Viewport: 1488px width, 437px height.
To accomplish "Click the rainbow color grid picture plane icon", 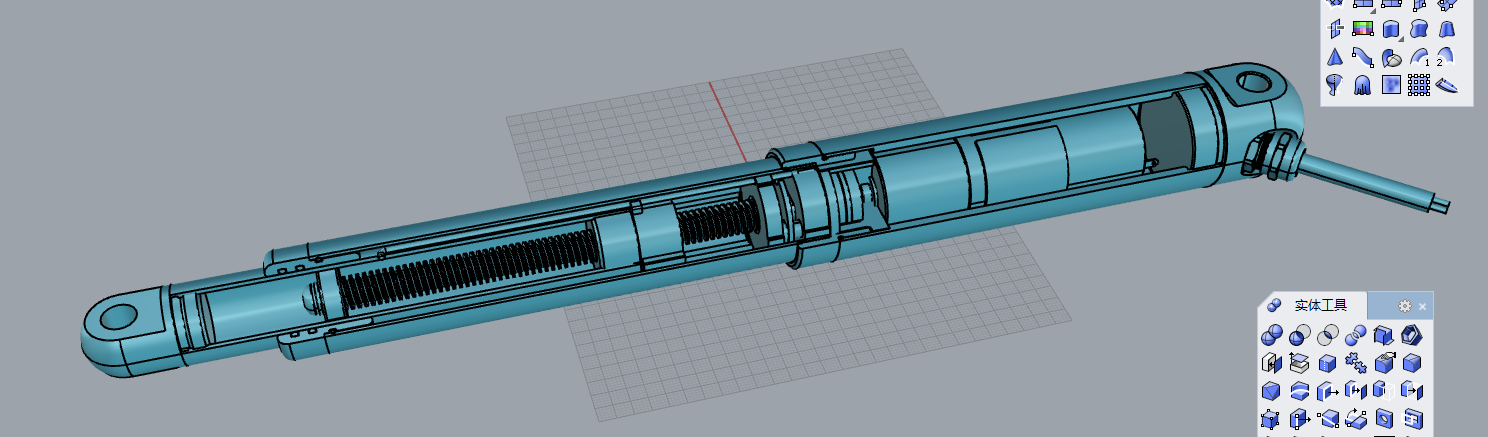I will (x=1362, y=29).
